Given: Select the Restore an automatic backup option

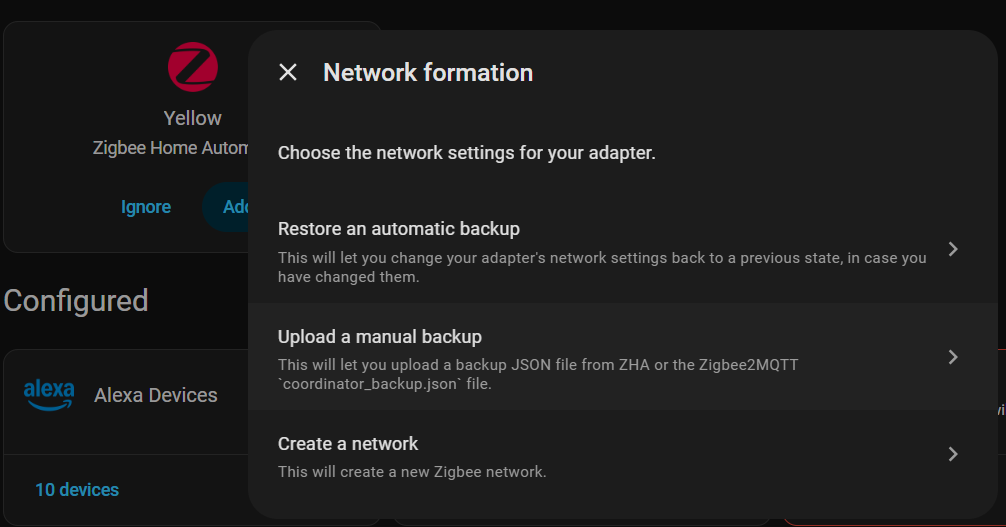Looking at the screenshot, I should [399, 229].
